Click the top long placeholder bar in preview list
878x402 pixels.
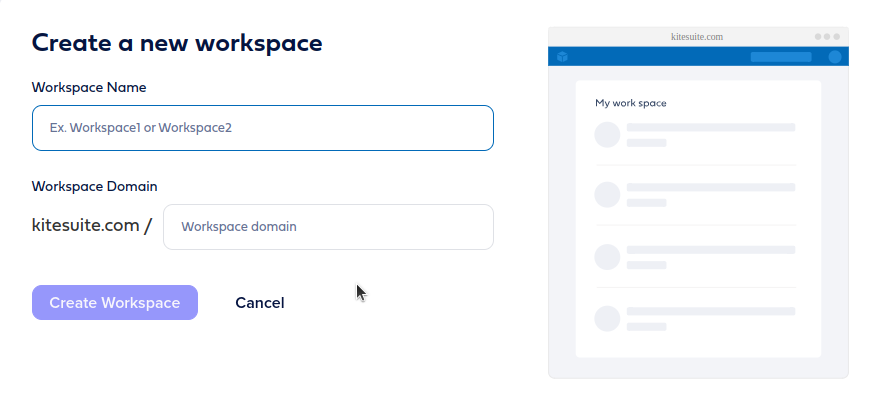click(x=711, y=127)
